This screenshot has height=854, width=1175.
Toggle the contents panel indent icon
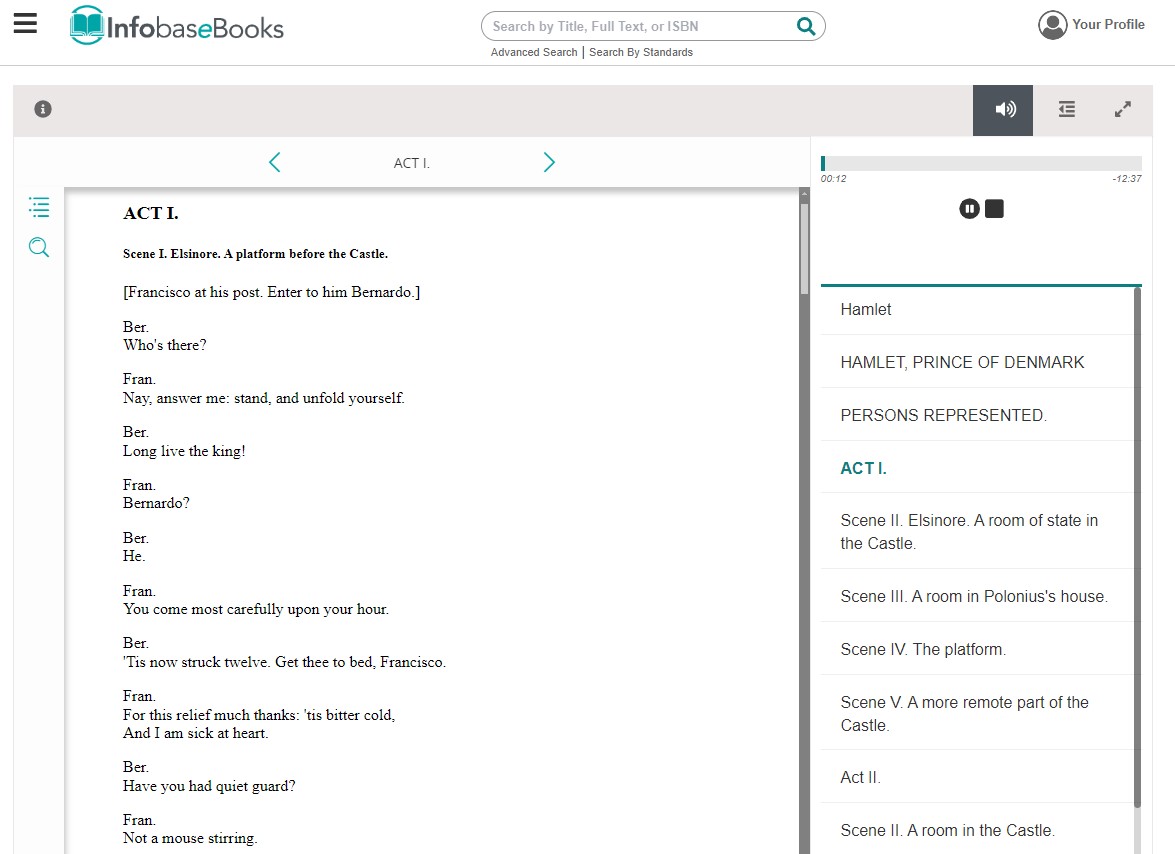[1066, 109]
